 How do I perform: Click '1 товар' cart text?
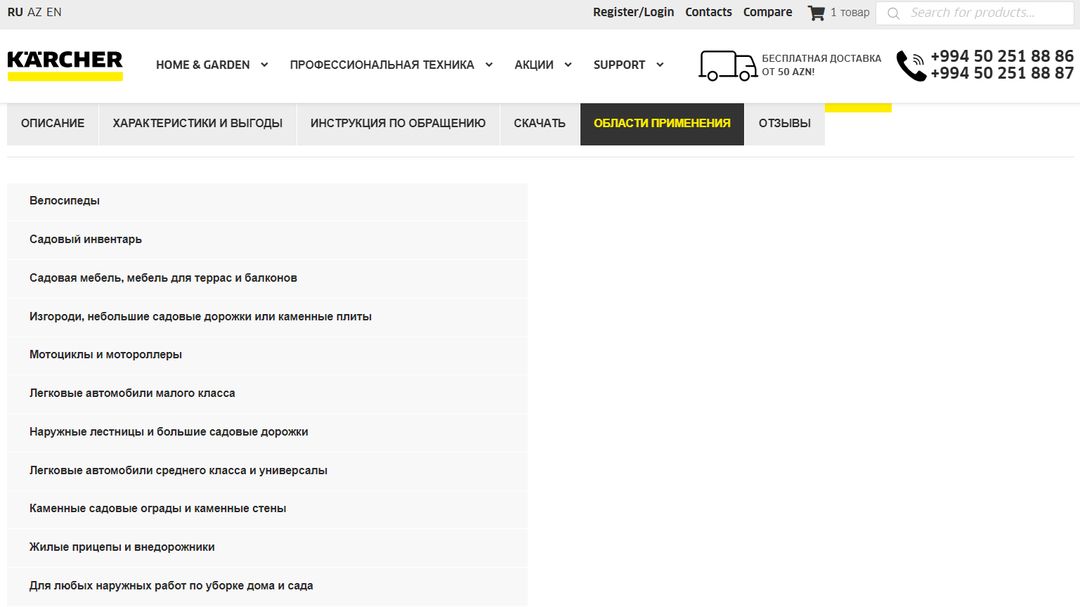point(850,12)
